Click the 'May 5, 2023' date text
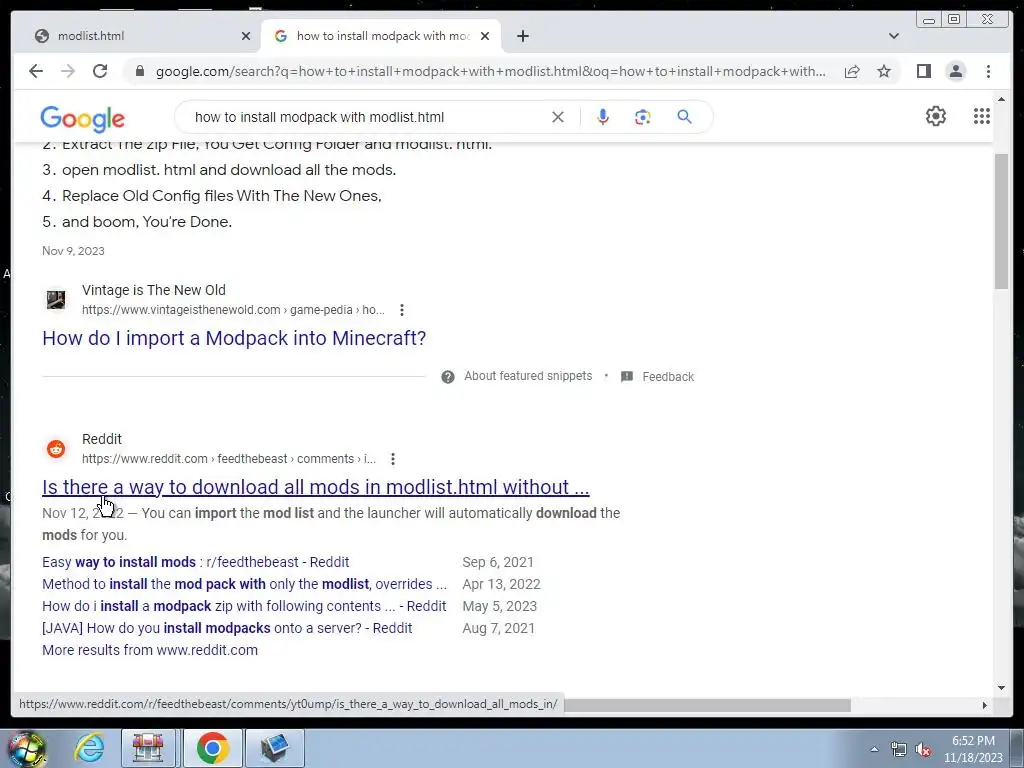This screenshot has height=768, width=1024. click(x=500, y=607)
